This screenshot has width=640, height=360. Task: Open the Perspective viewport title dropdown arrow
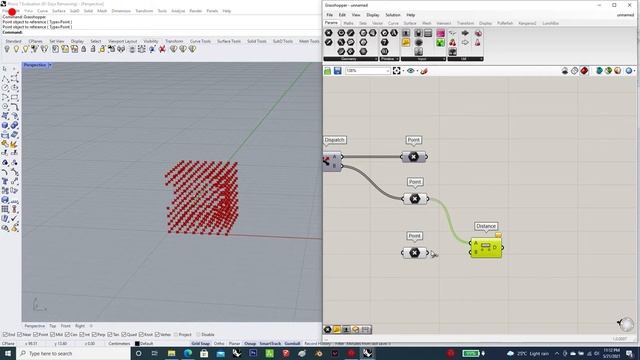coord(50,65)
